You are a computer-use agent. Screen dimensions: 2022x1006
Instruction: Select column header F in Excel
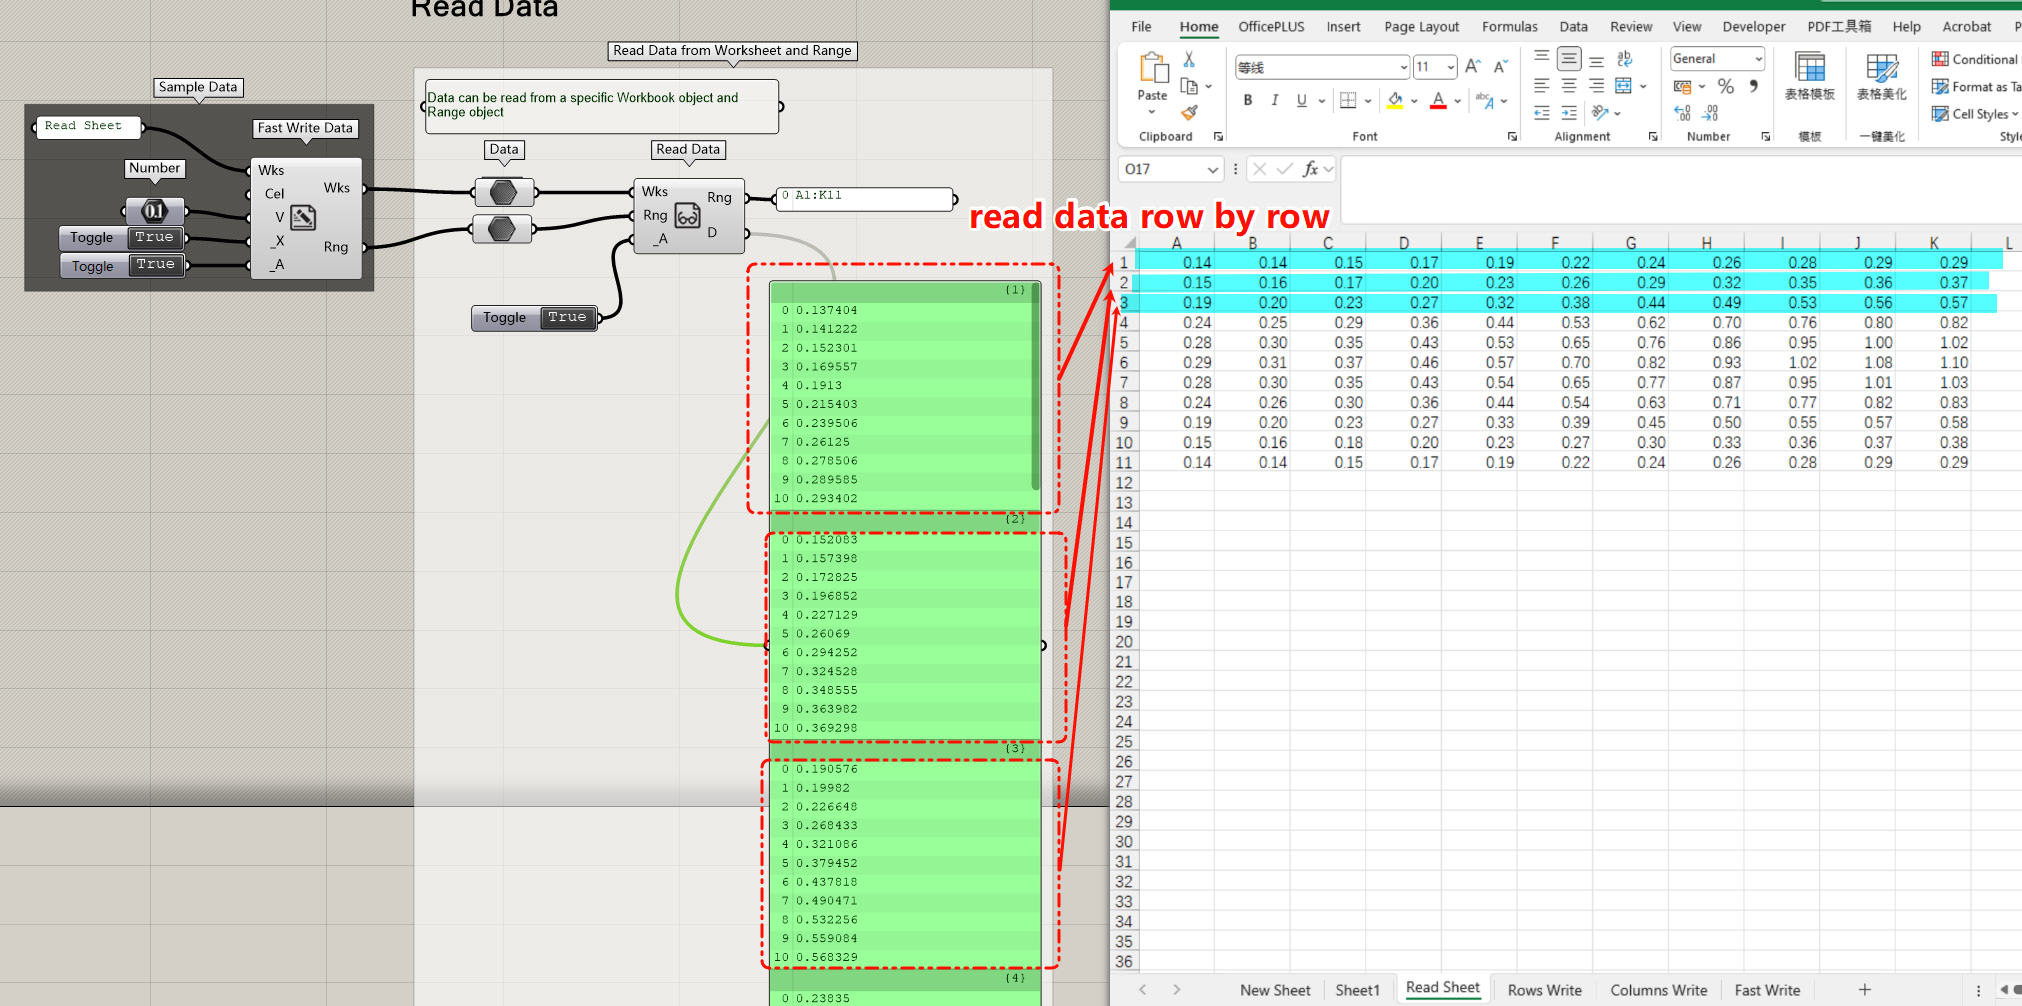coord(1555,243)
